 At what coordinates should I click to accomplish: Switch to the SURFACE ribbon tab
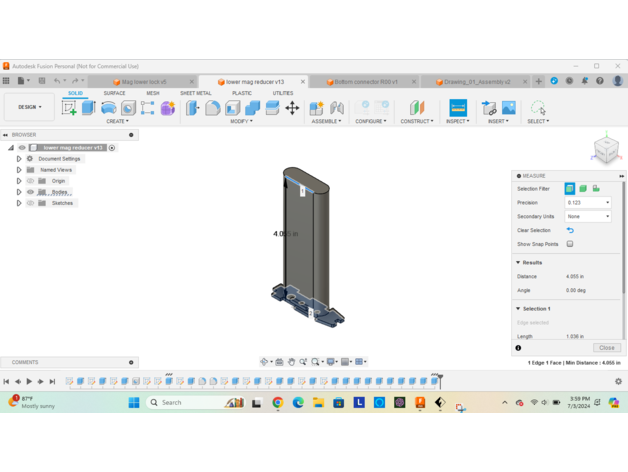[x=114, y=93]
